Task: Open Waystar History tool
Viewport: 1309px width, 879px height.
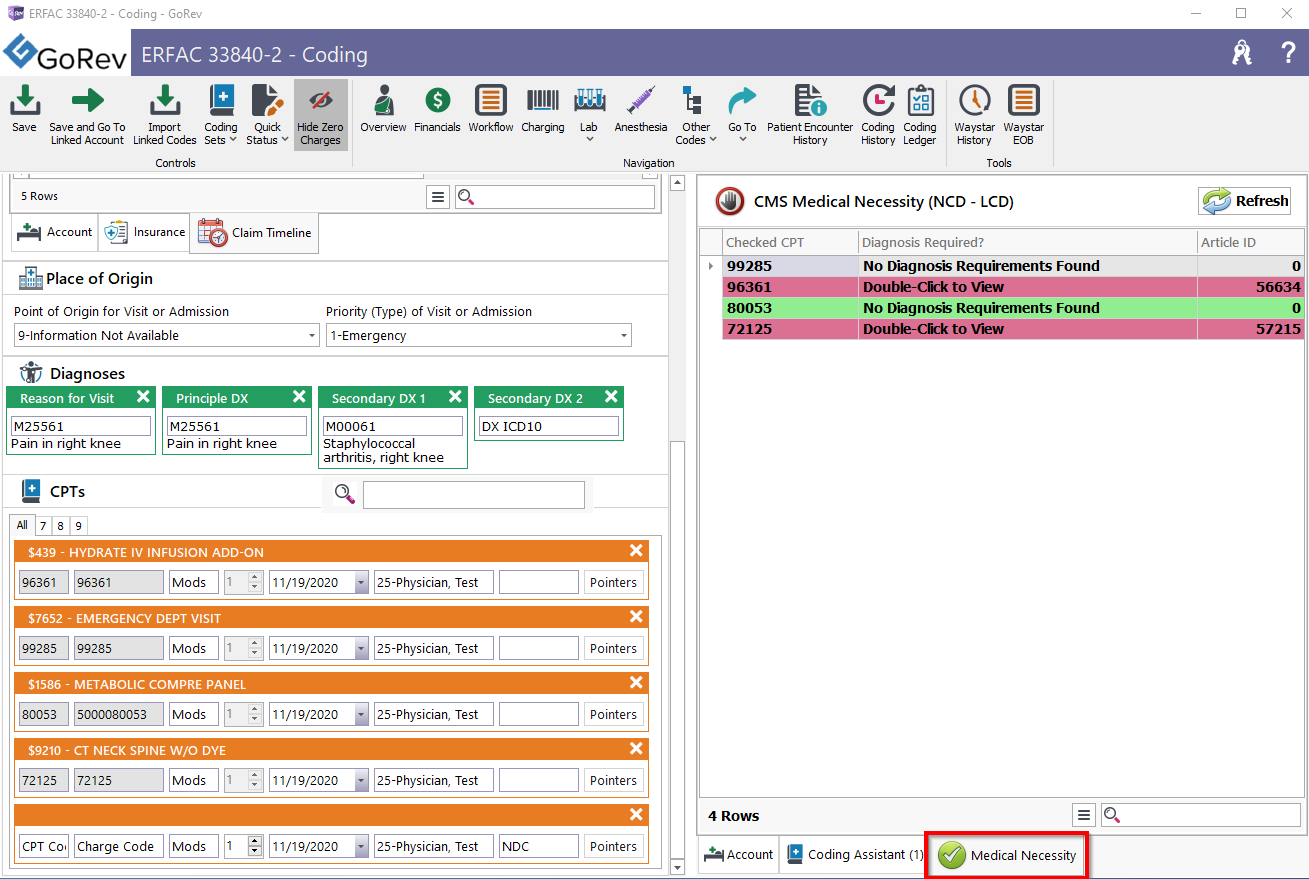Action: [x=974, y=115]
